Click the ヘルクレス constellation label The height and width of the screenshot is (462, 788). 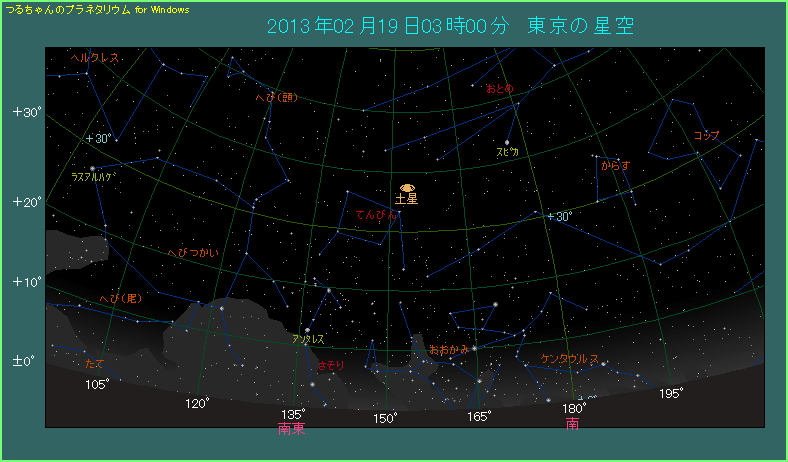tap(95, 58)
